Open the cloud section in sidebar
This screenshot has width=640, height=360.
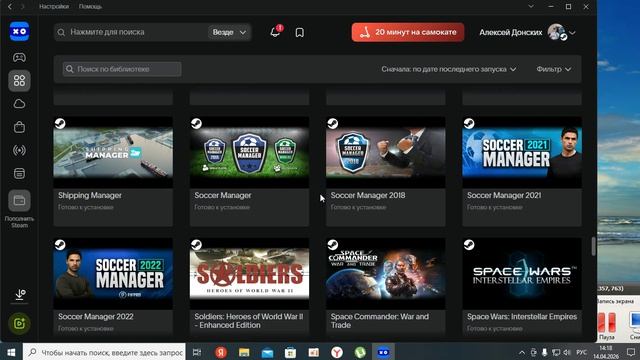click(x=19, y=104)
